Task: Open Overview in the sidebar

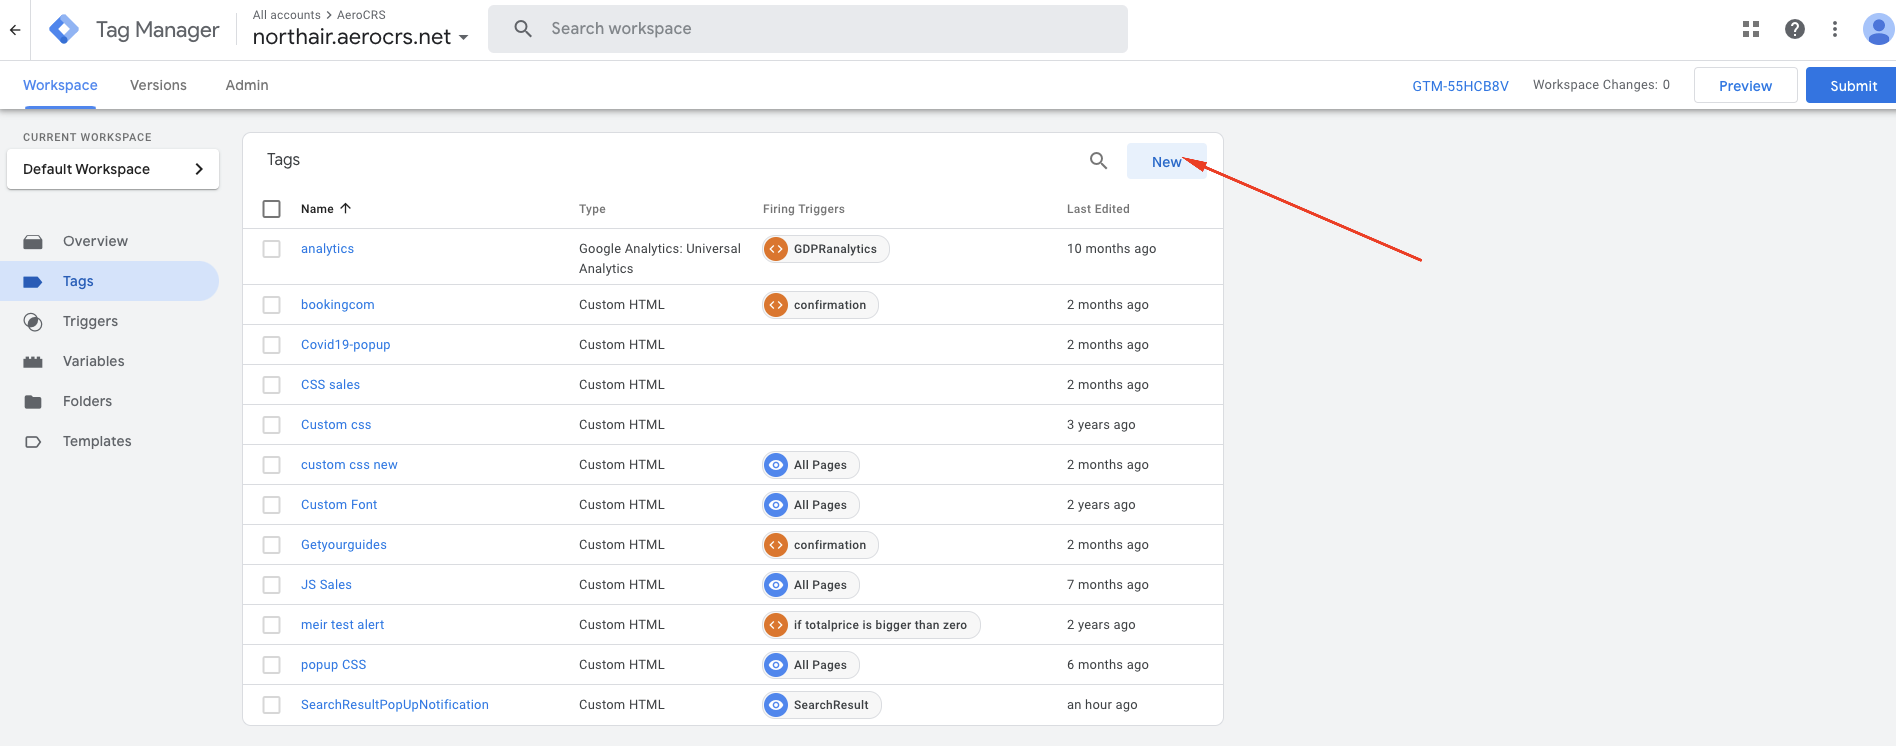Action: click(x=110, y=241)
